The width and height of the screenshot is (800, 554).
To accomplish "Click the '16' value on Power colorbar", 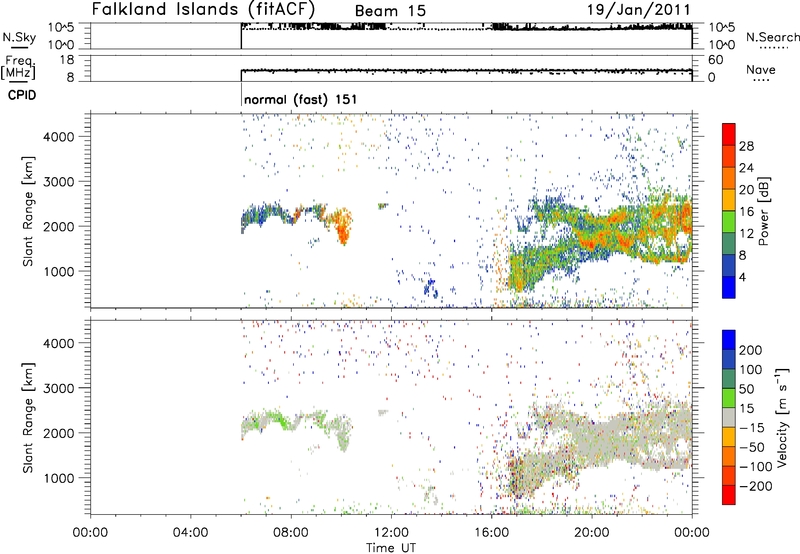I will (x=746, y=212).
